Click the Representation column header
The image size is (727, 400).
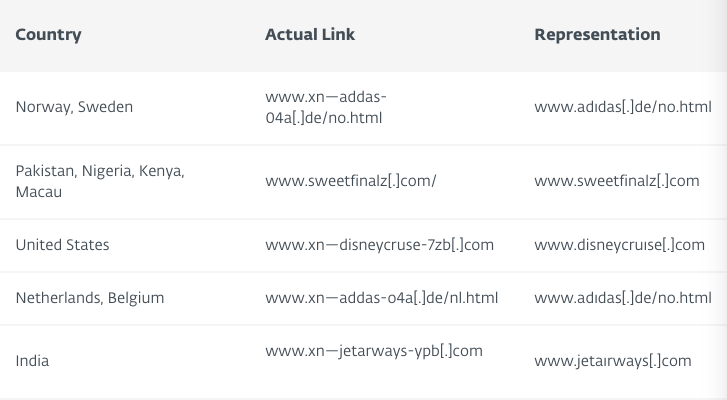coord(597,35)
